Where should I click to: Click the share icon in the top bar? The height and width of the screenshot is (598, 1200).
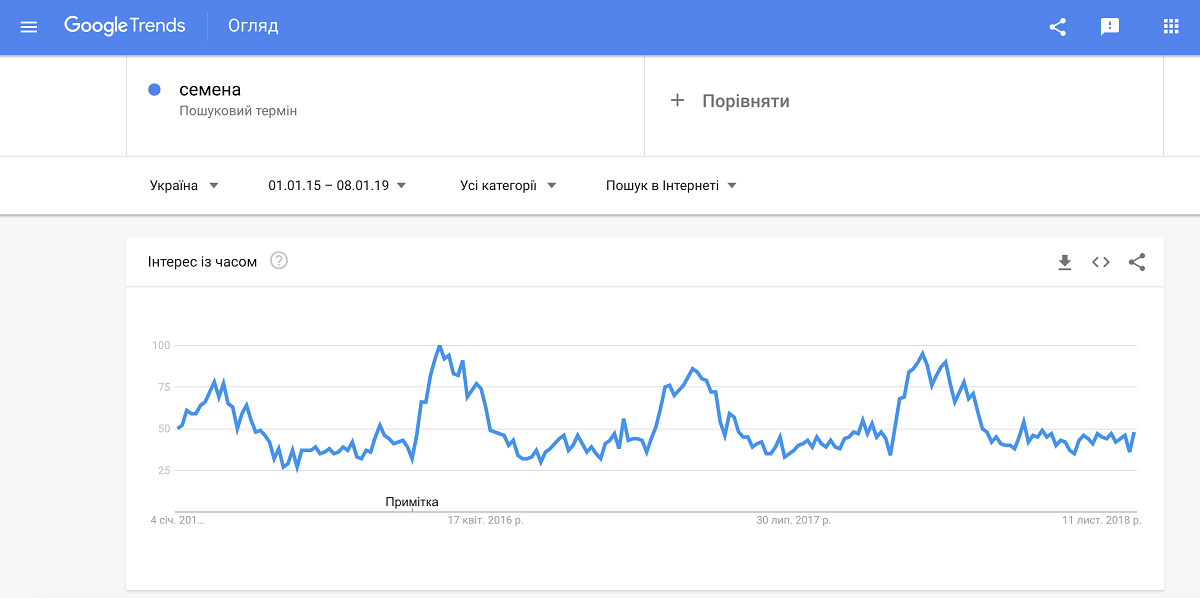[1057, 27]
